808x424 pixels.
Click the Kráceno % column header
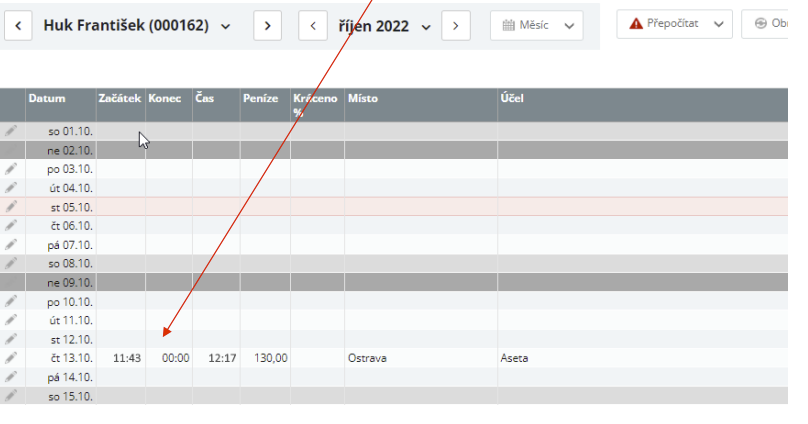coord(317,105)
